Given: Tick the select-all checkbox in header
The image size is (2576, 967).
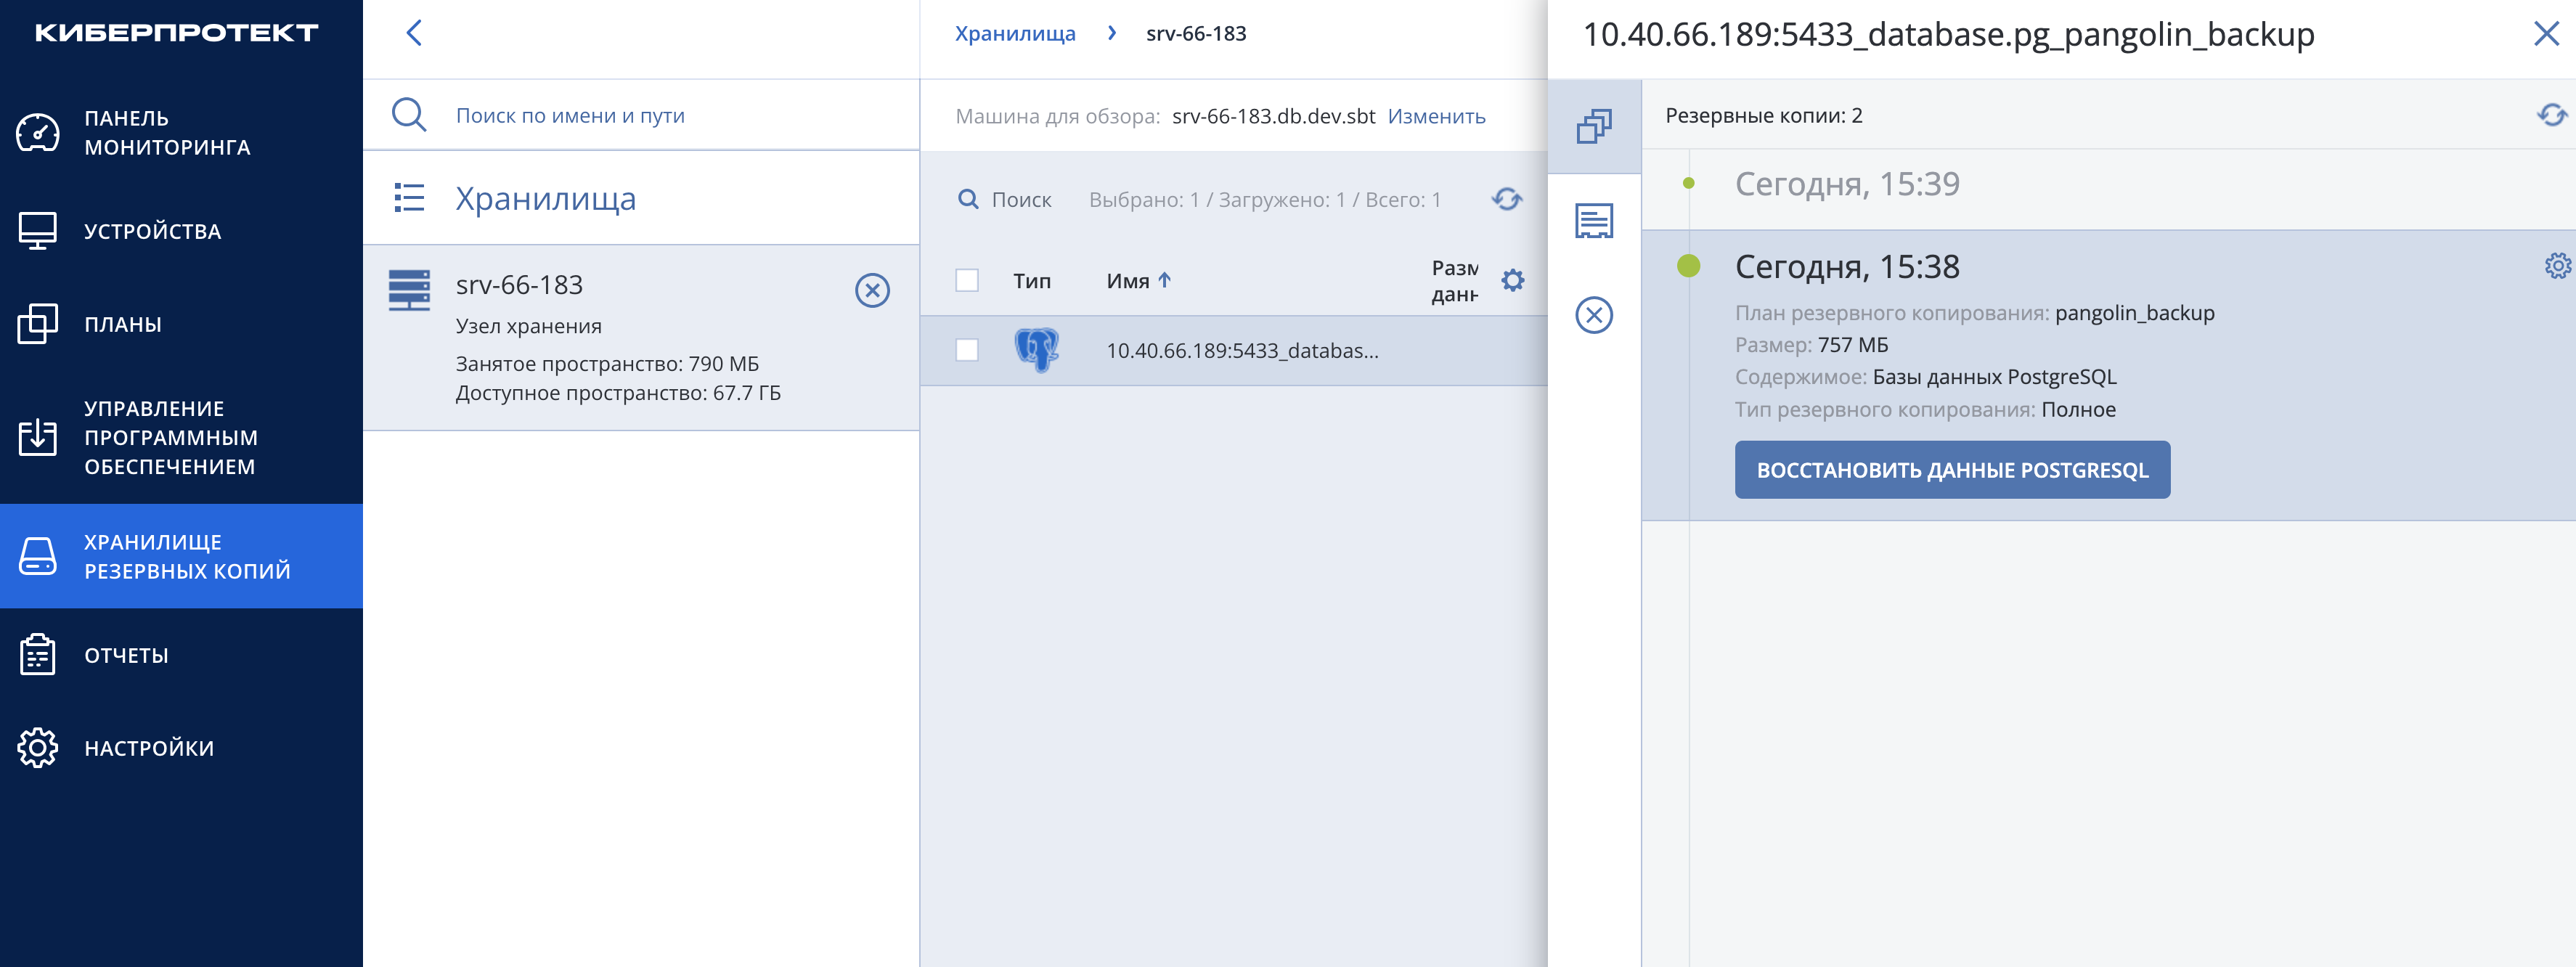Looking at the screenshot, I should pyautogui.click(x=966, y=280).
